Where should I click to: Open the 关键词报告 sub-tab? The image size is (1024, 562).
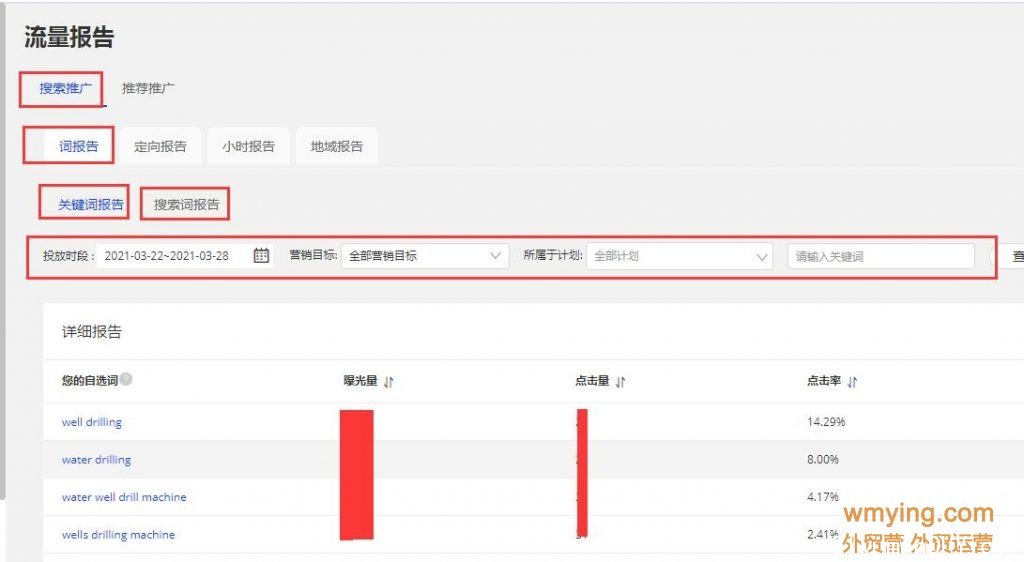(91, 204)
